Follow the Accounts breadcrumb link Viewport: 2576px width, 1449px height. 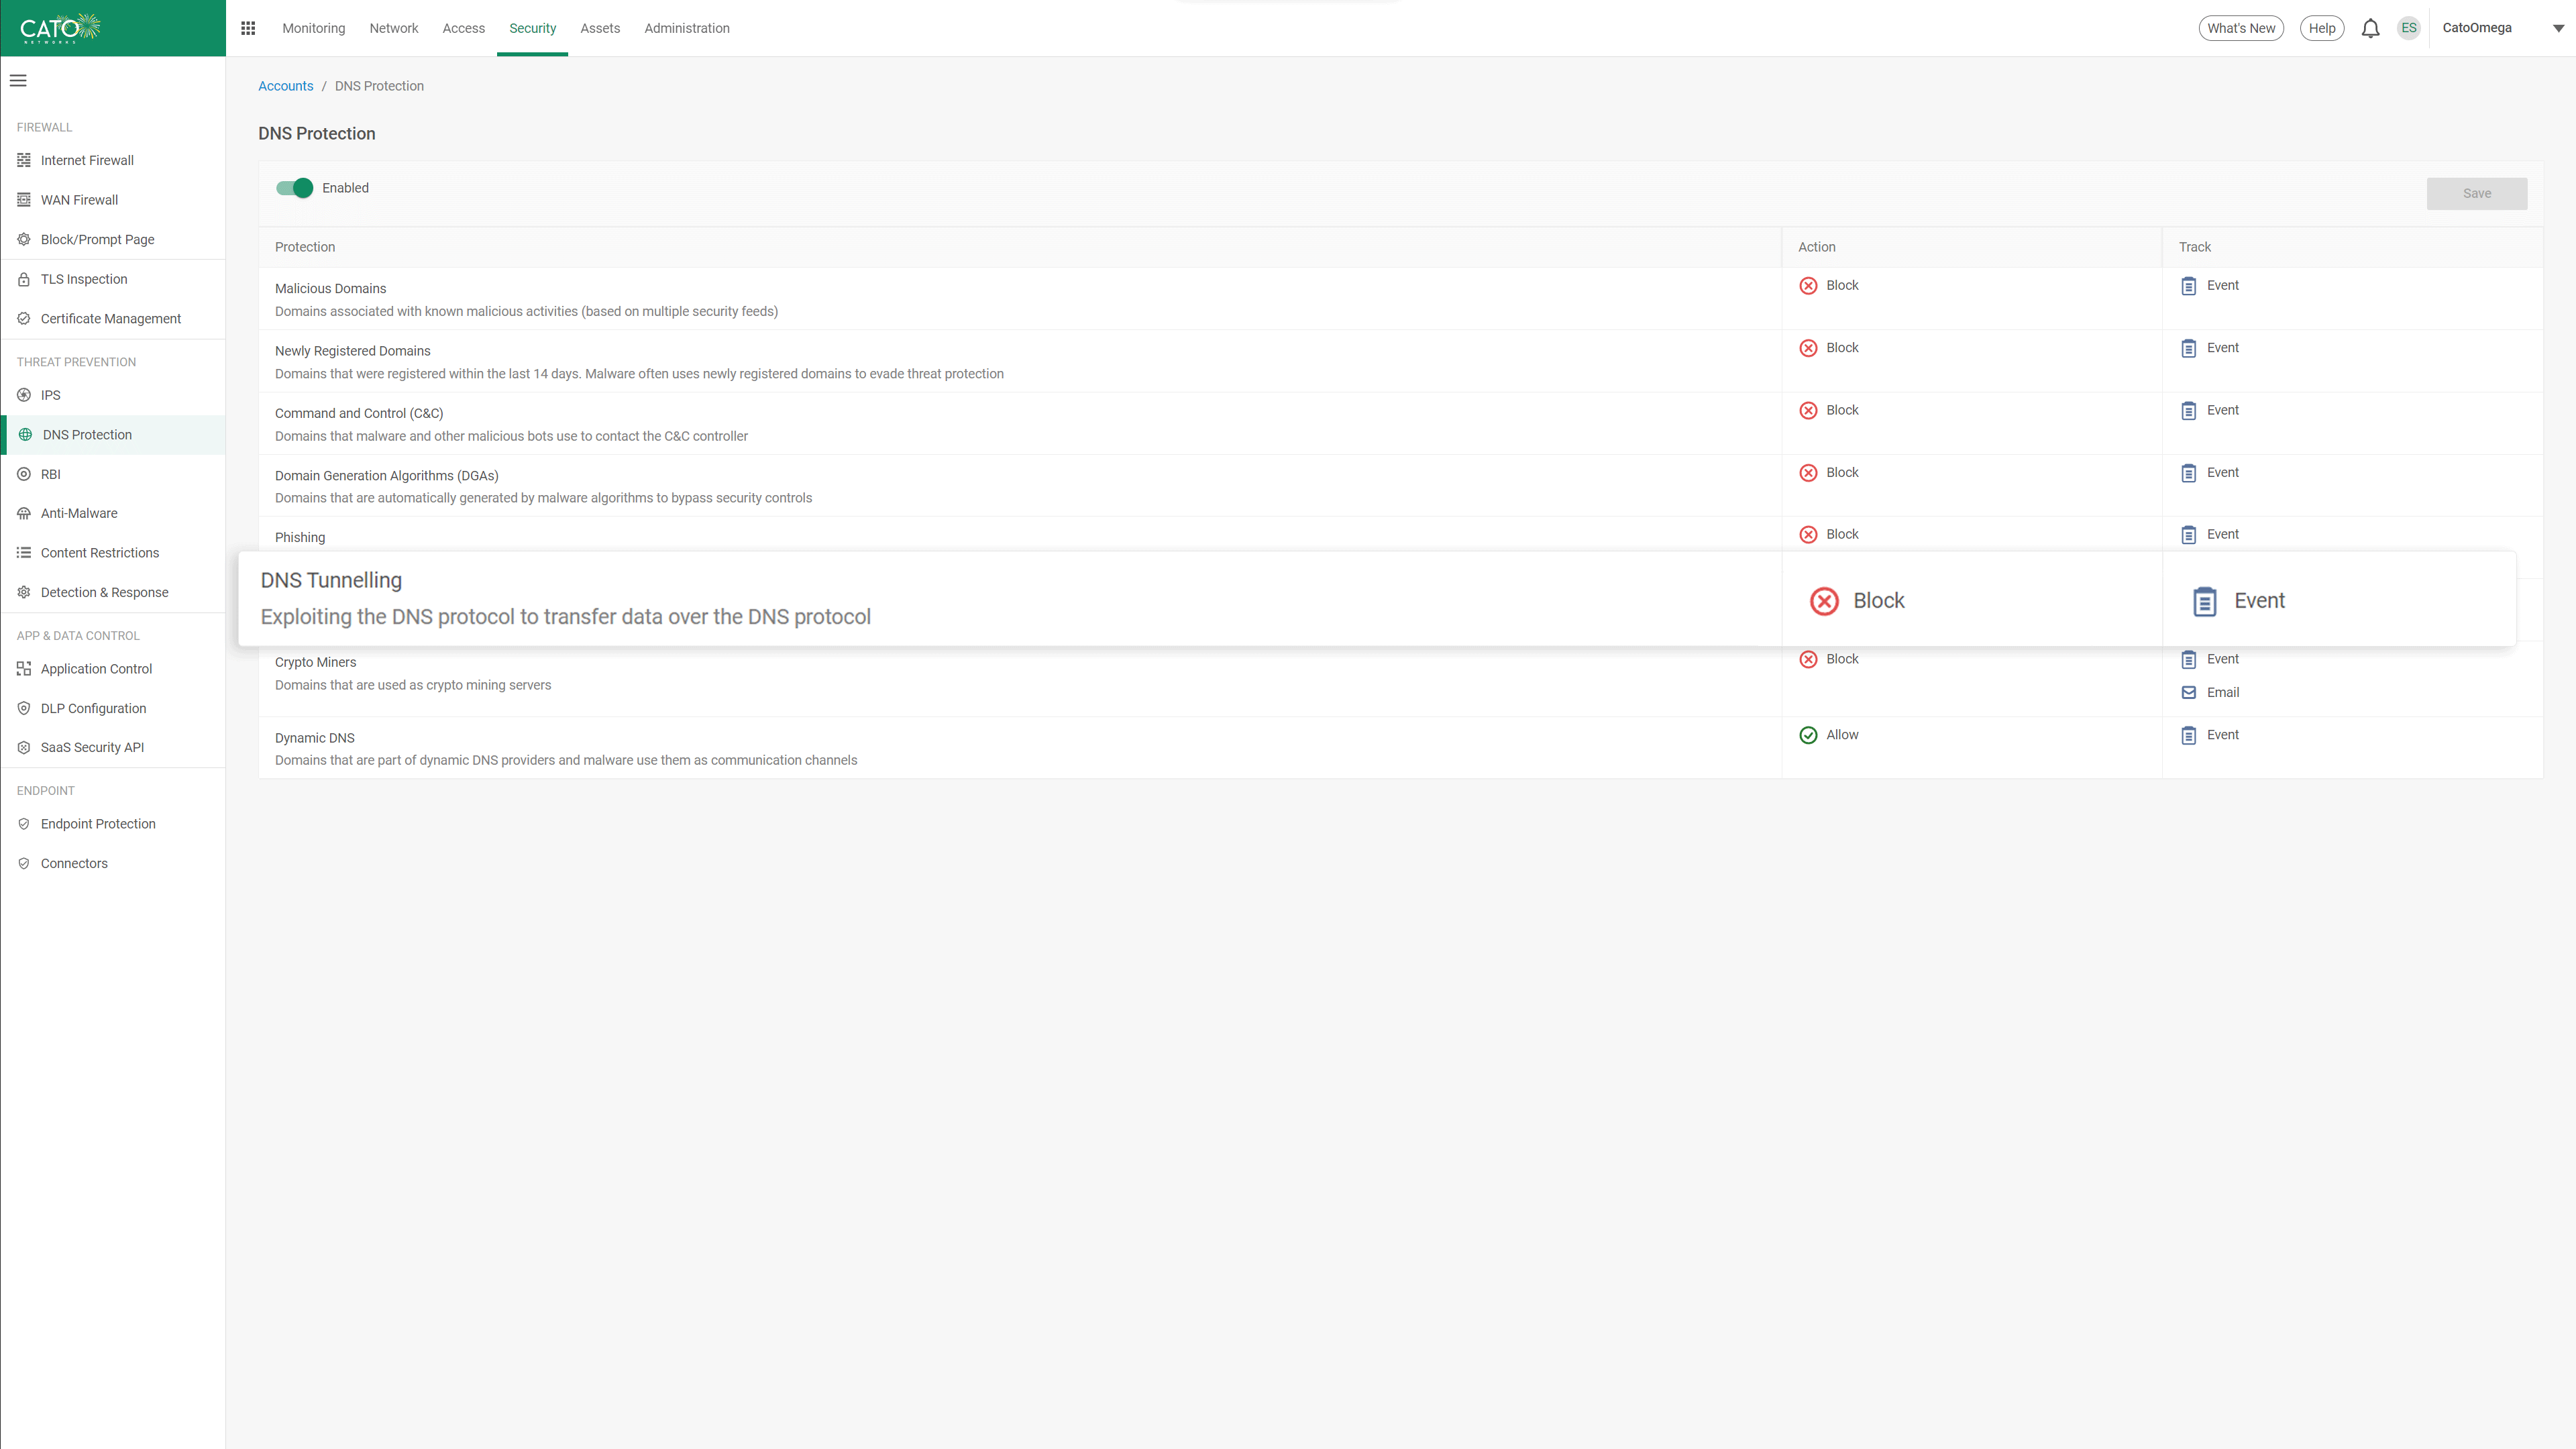click(285, 86)
